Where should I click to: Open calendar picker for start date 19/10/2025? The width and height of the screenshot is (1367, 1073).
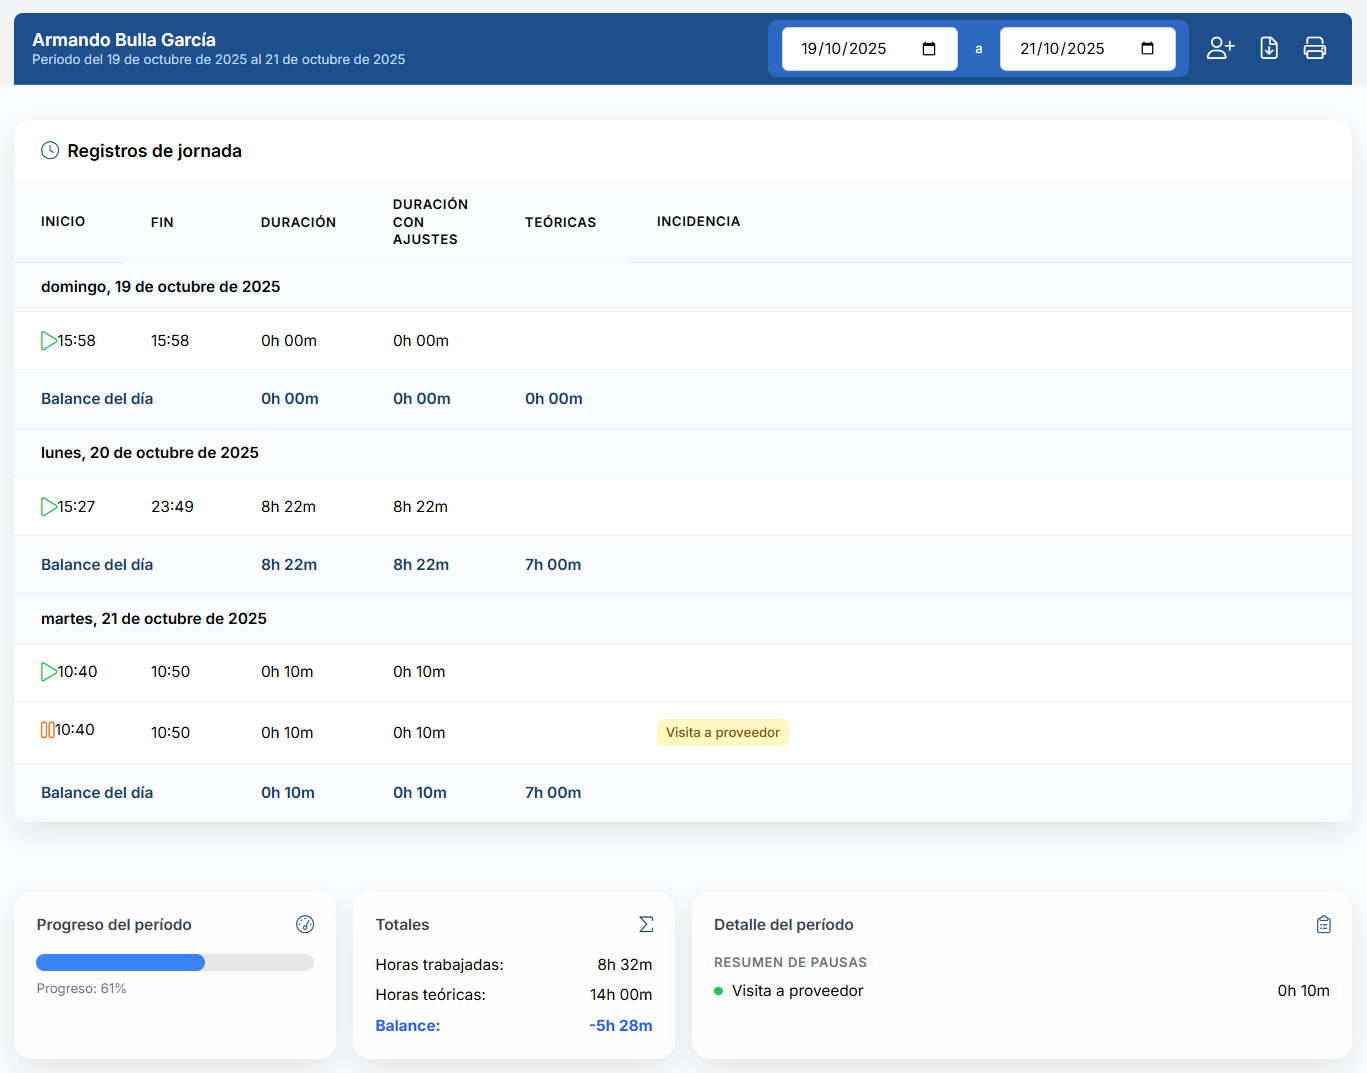coord(929,49)
